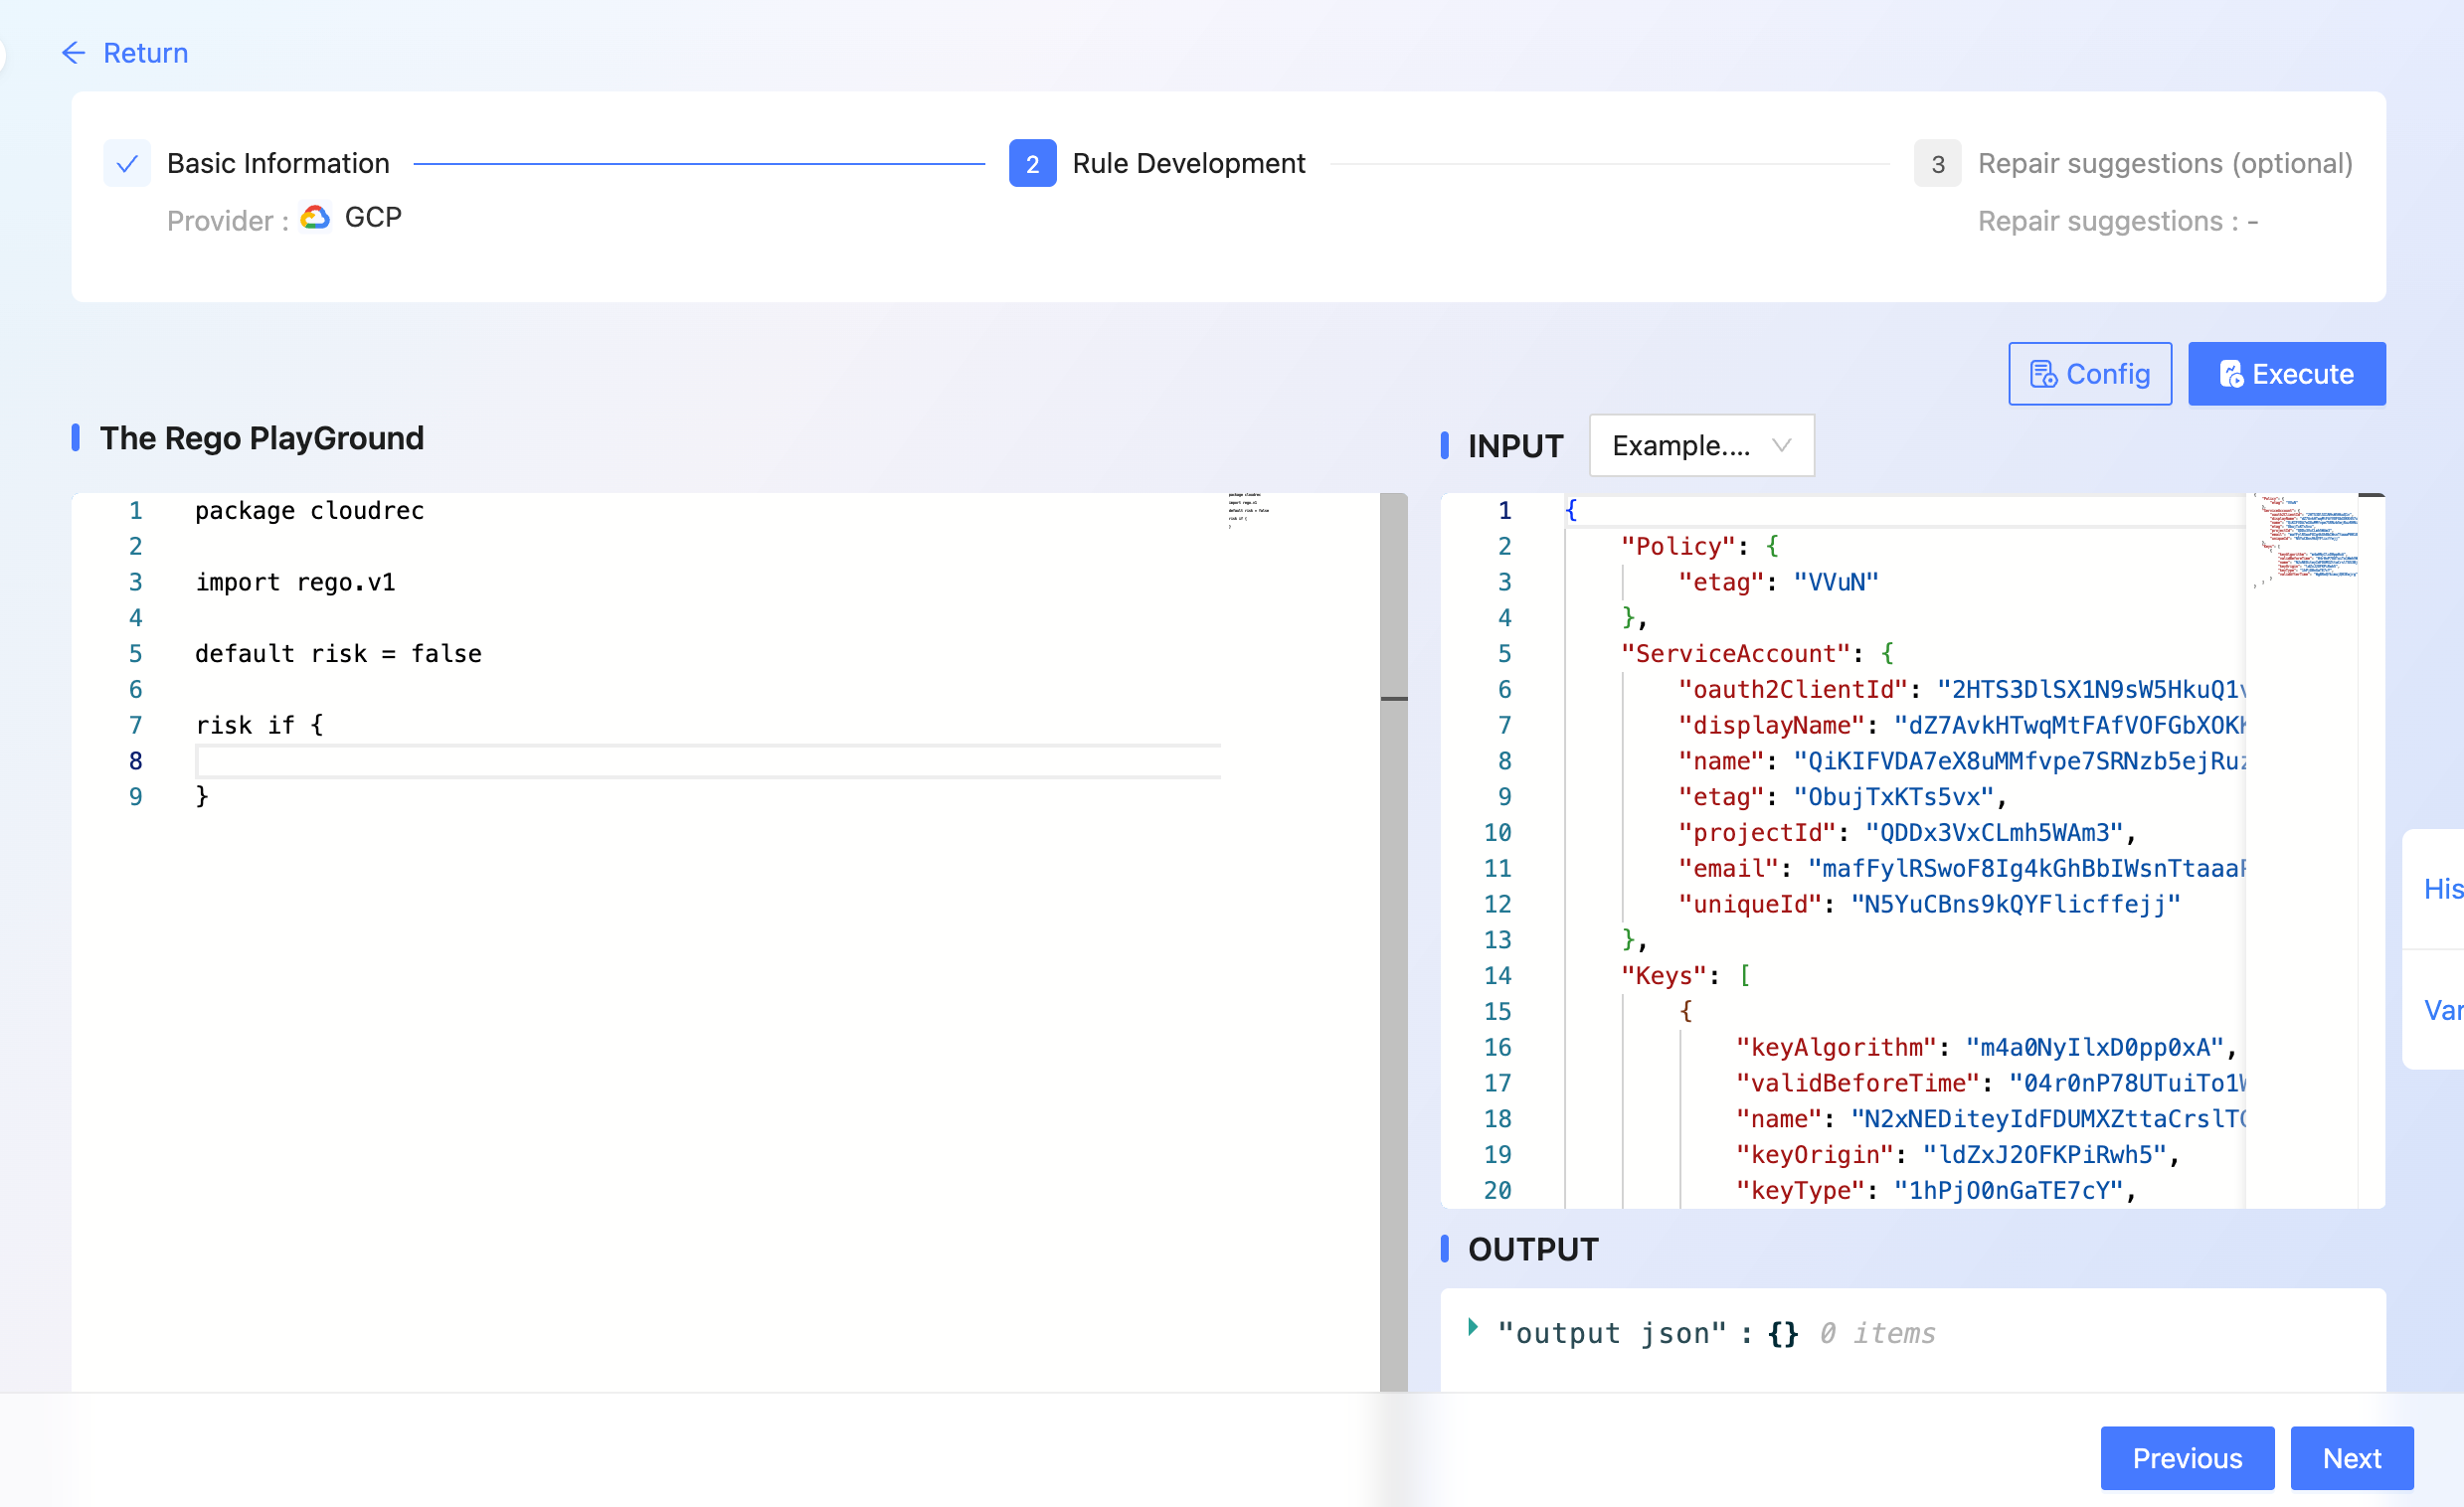Select the Basic Information completed checkmark
The width and height of the screenshot is (2464, 1507).
[x=127, y=164]
